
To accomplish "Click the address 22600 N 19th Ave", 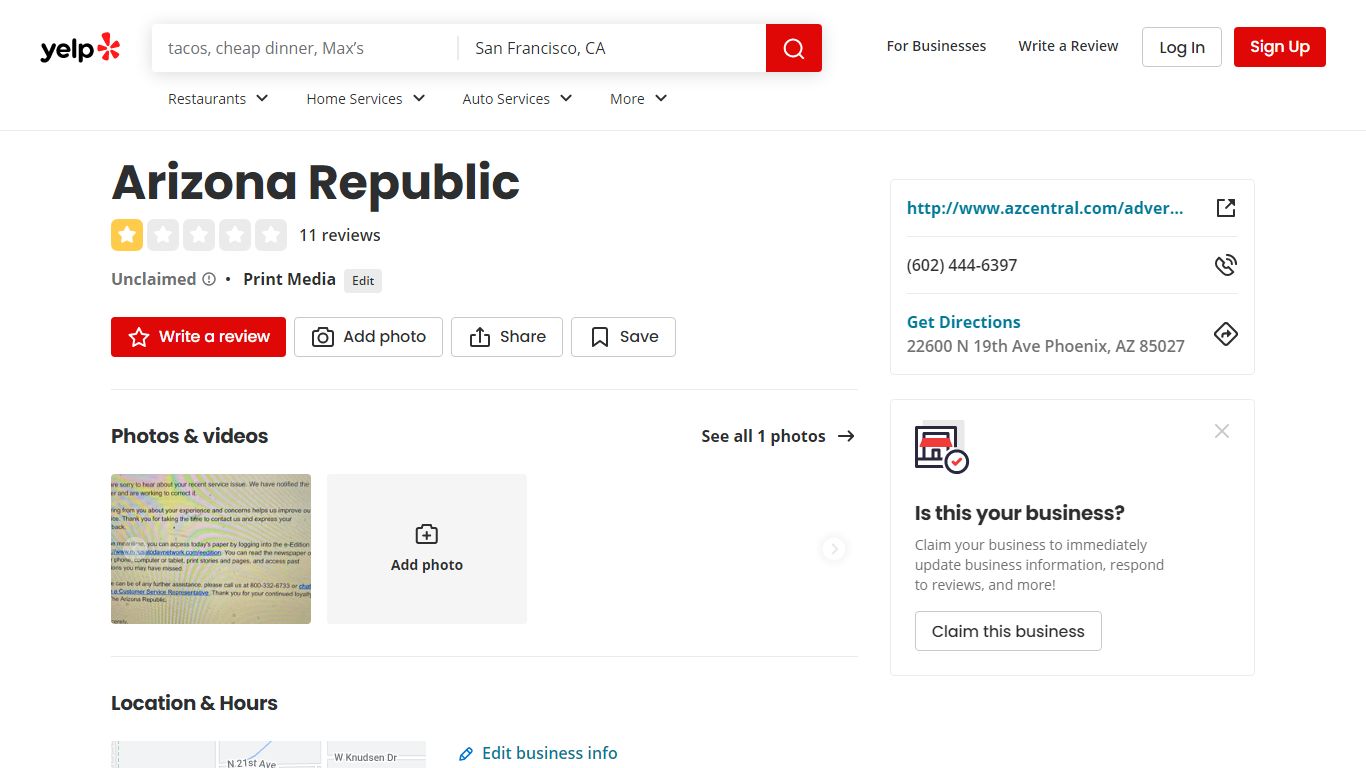I will [1046, 346].
